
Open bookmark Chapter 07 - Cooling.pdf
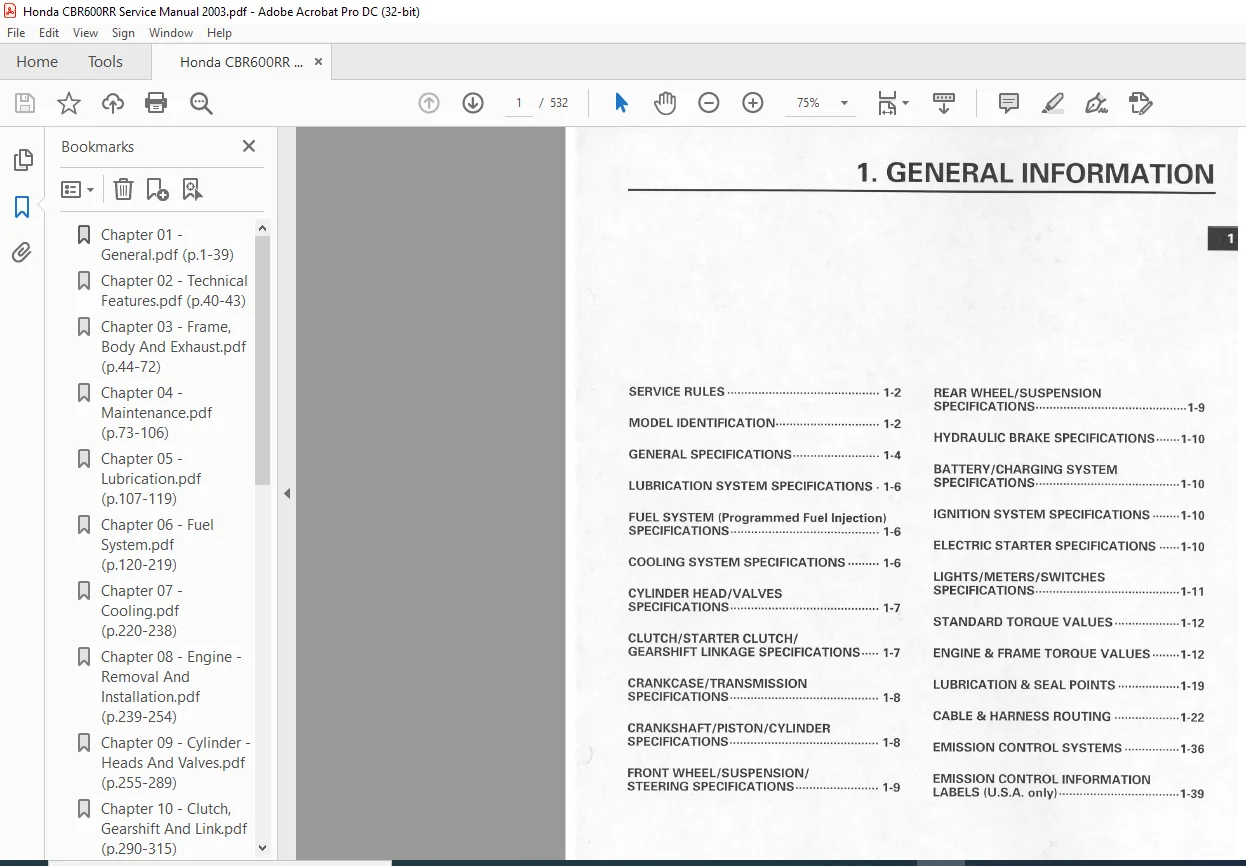(x=141, y=611)
